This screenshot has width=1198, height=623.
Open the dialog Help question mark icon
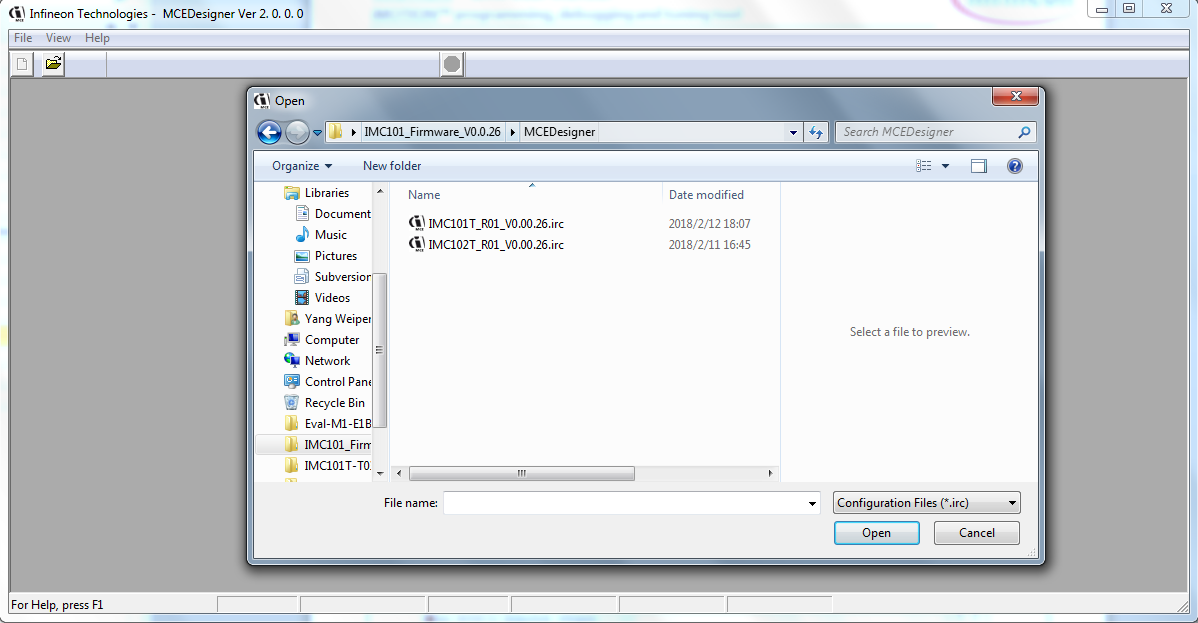coord(1014,166)
